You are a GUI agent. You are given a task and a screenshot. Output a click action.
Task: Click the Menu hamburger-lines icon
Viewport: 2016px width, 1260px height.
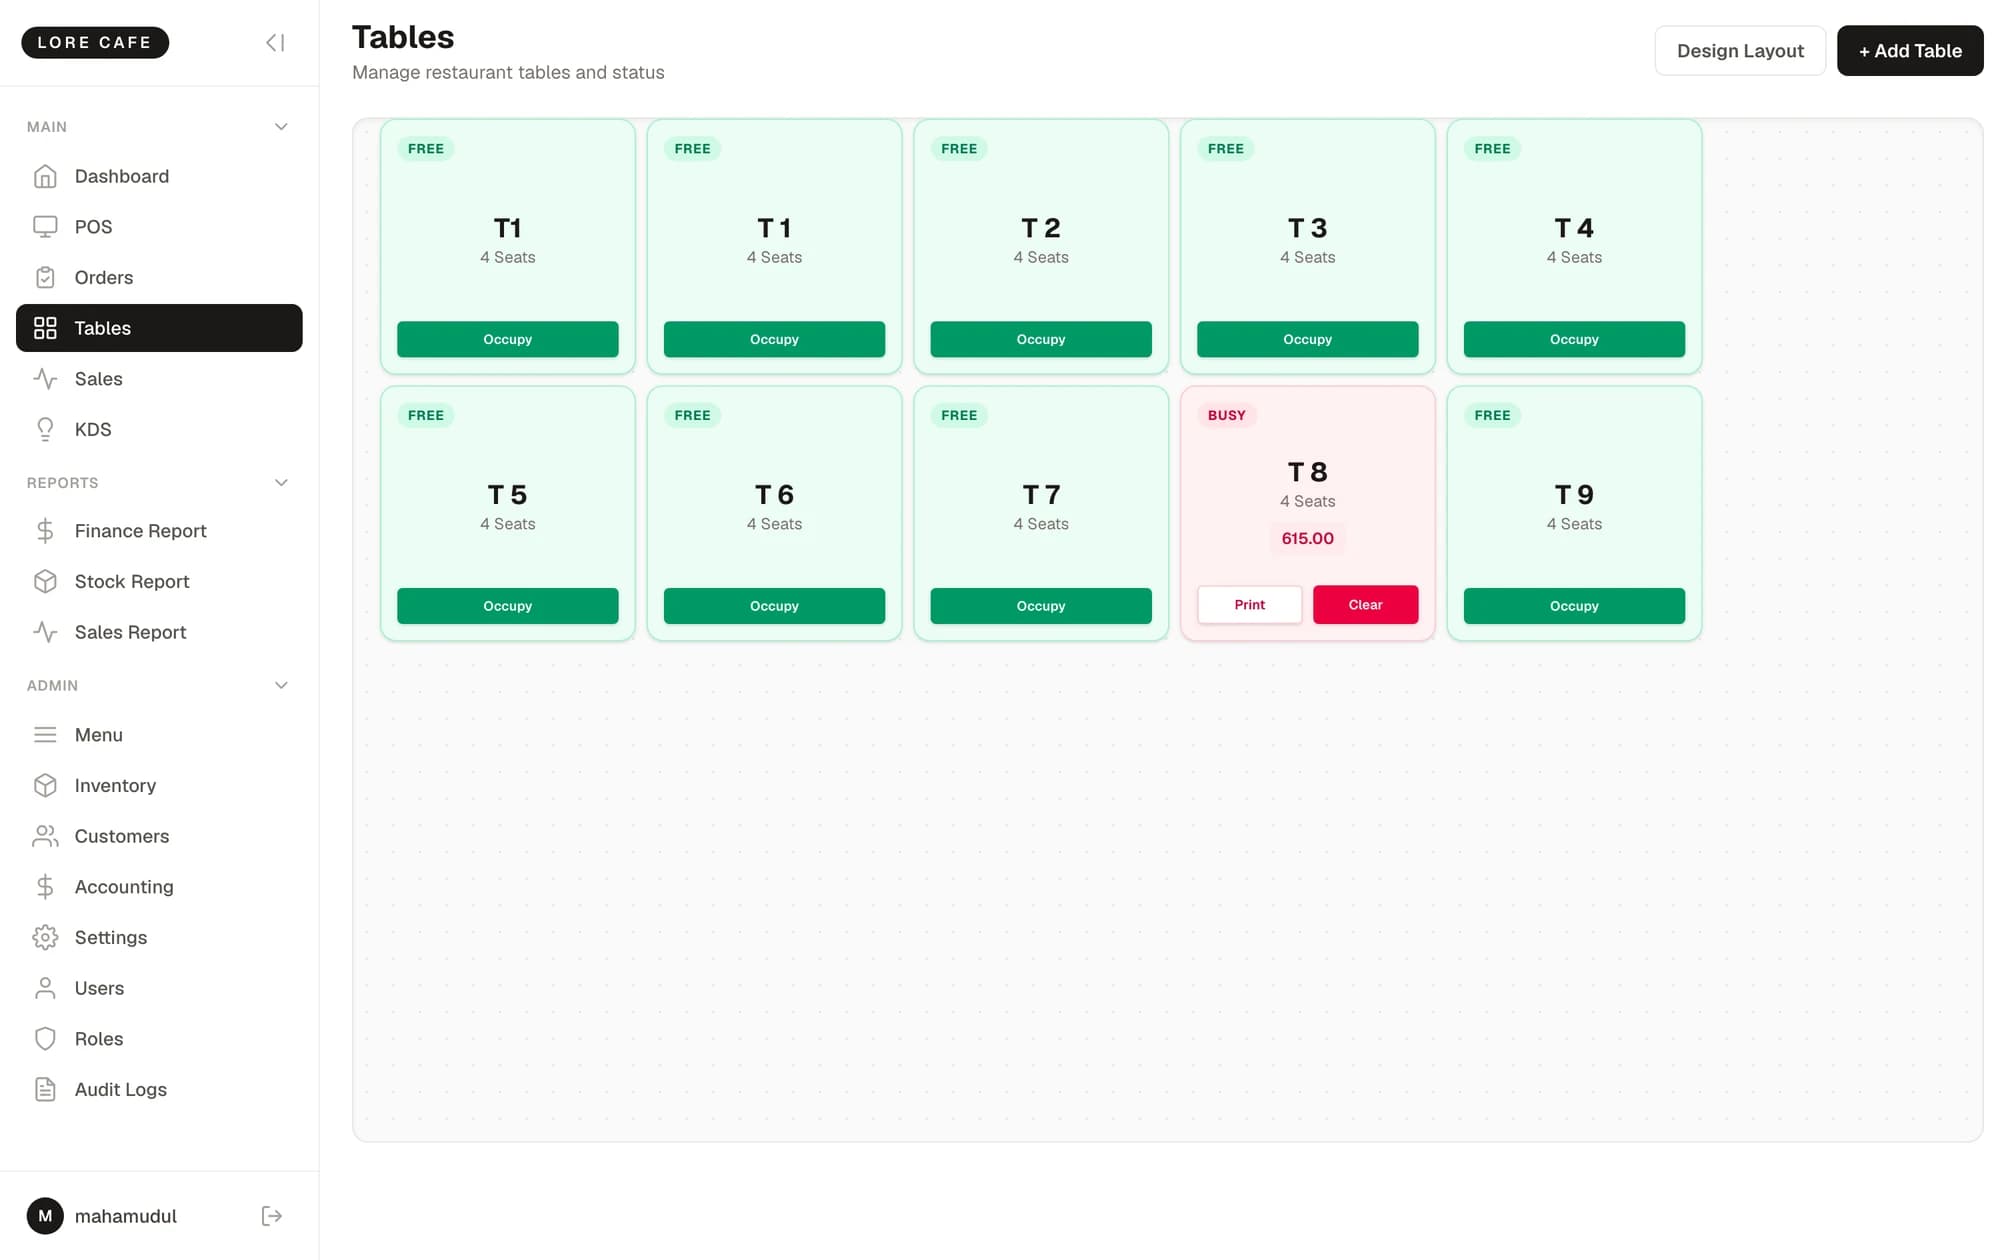pos(45,735)
